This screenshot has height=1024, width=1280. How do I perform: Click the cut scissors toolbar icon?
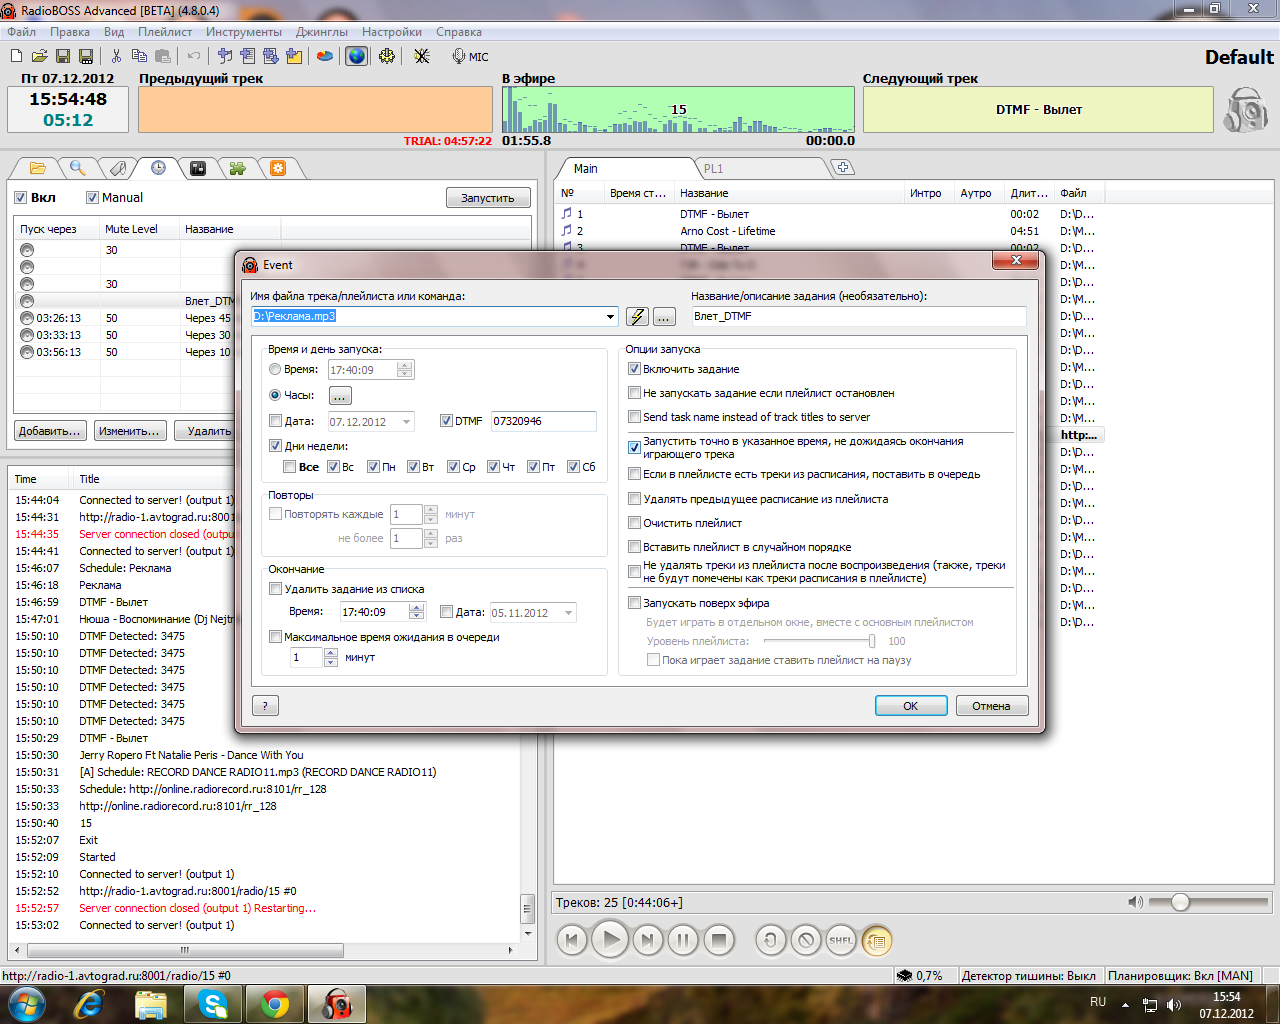click(x=116, y=56)
